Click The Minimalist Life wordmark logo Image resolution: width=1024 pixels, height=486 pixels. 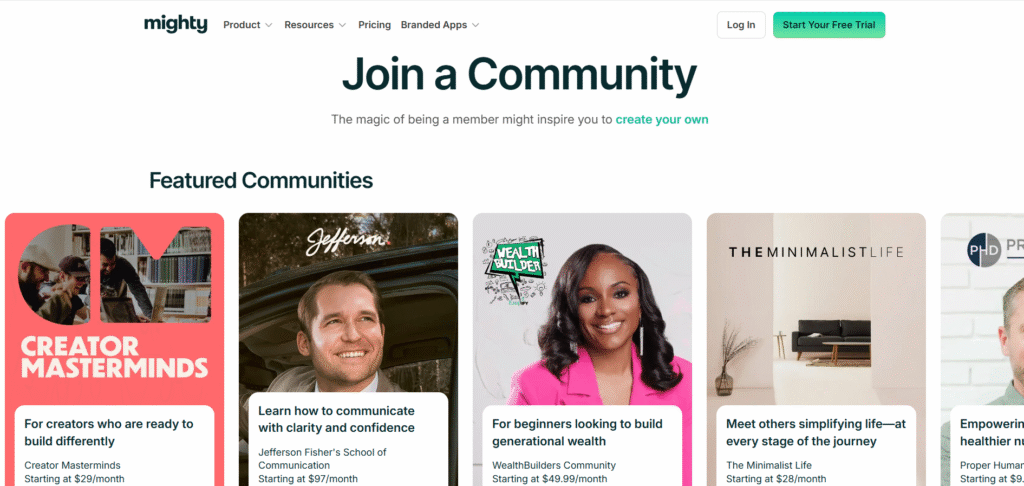point(816,252)
